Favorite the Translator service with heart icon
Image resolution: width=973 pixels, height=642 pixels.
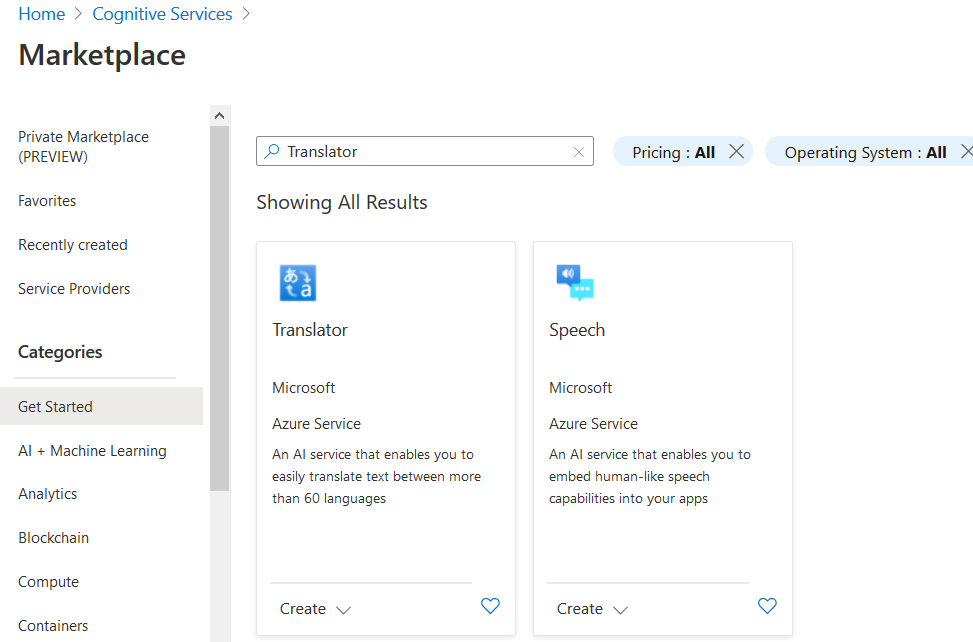click(490, 606)
